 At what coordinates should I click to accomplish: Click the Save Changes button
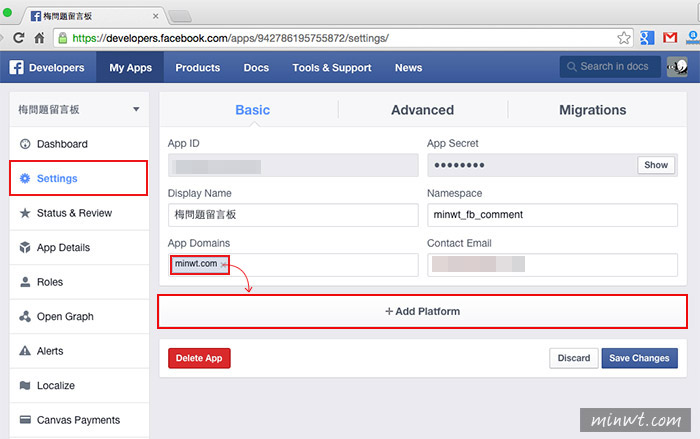click(x=639, y=358)
